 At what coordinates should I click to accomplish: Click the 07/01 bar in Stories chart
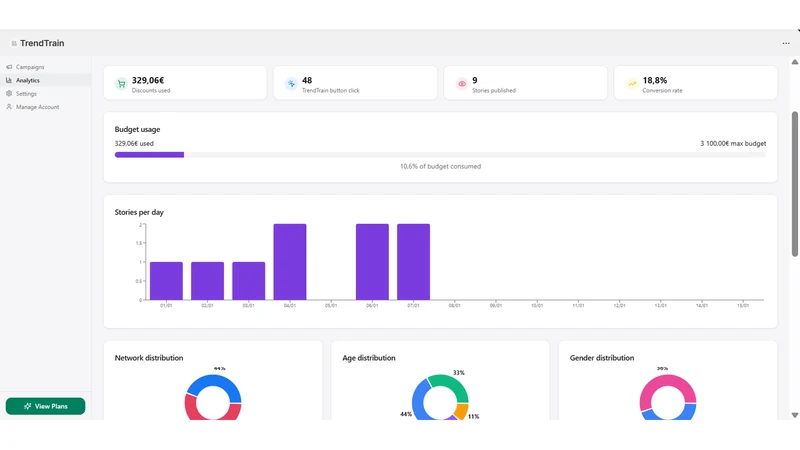(414, 262)
